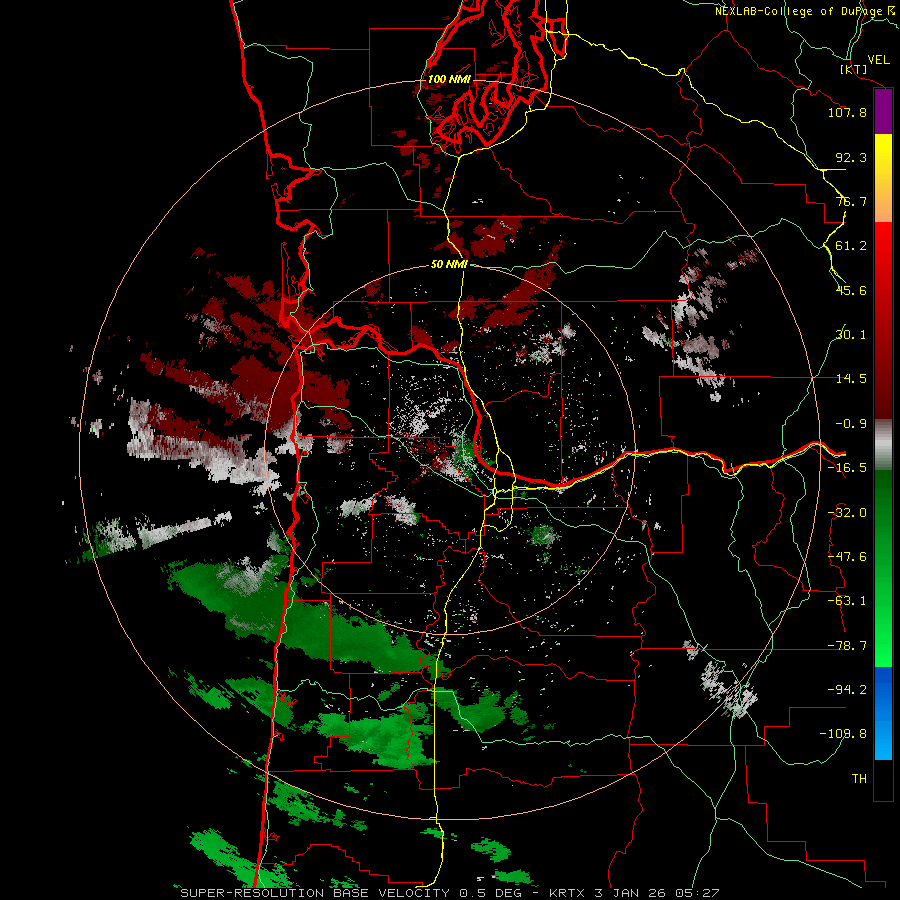Click the -63.1 scale value

(847, 601)
